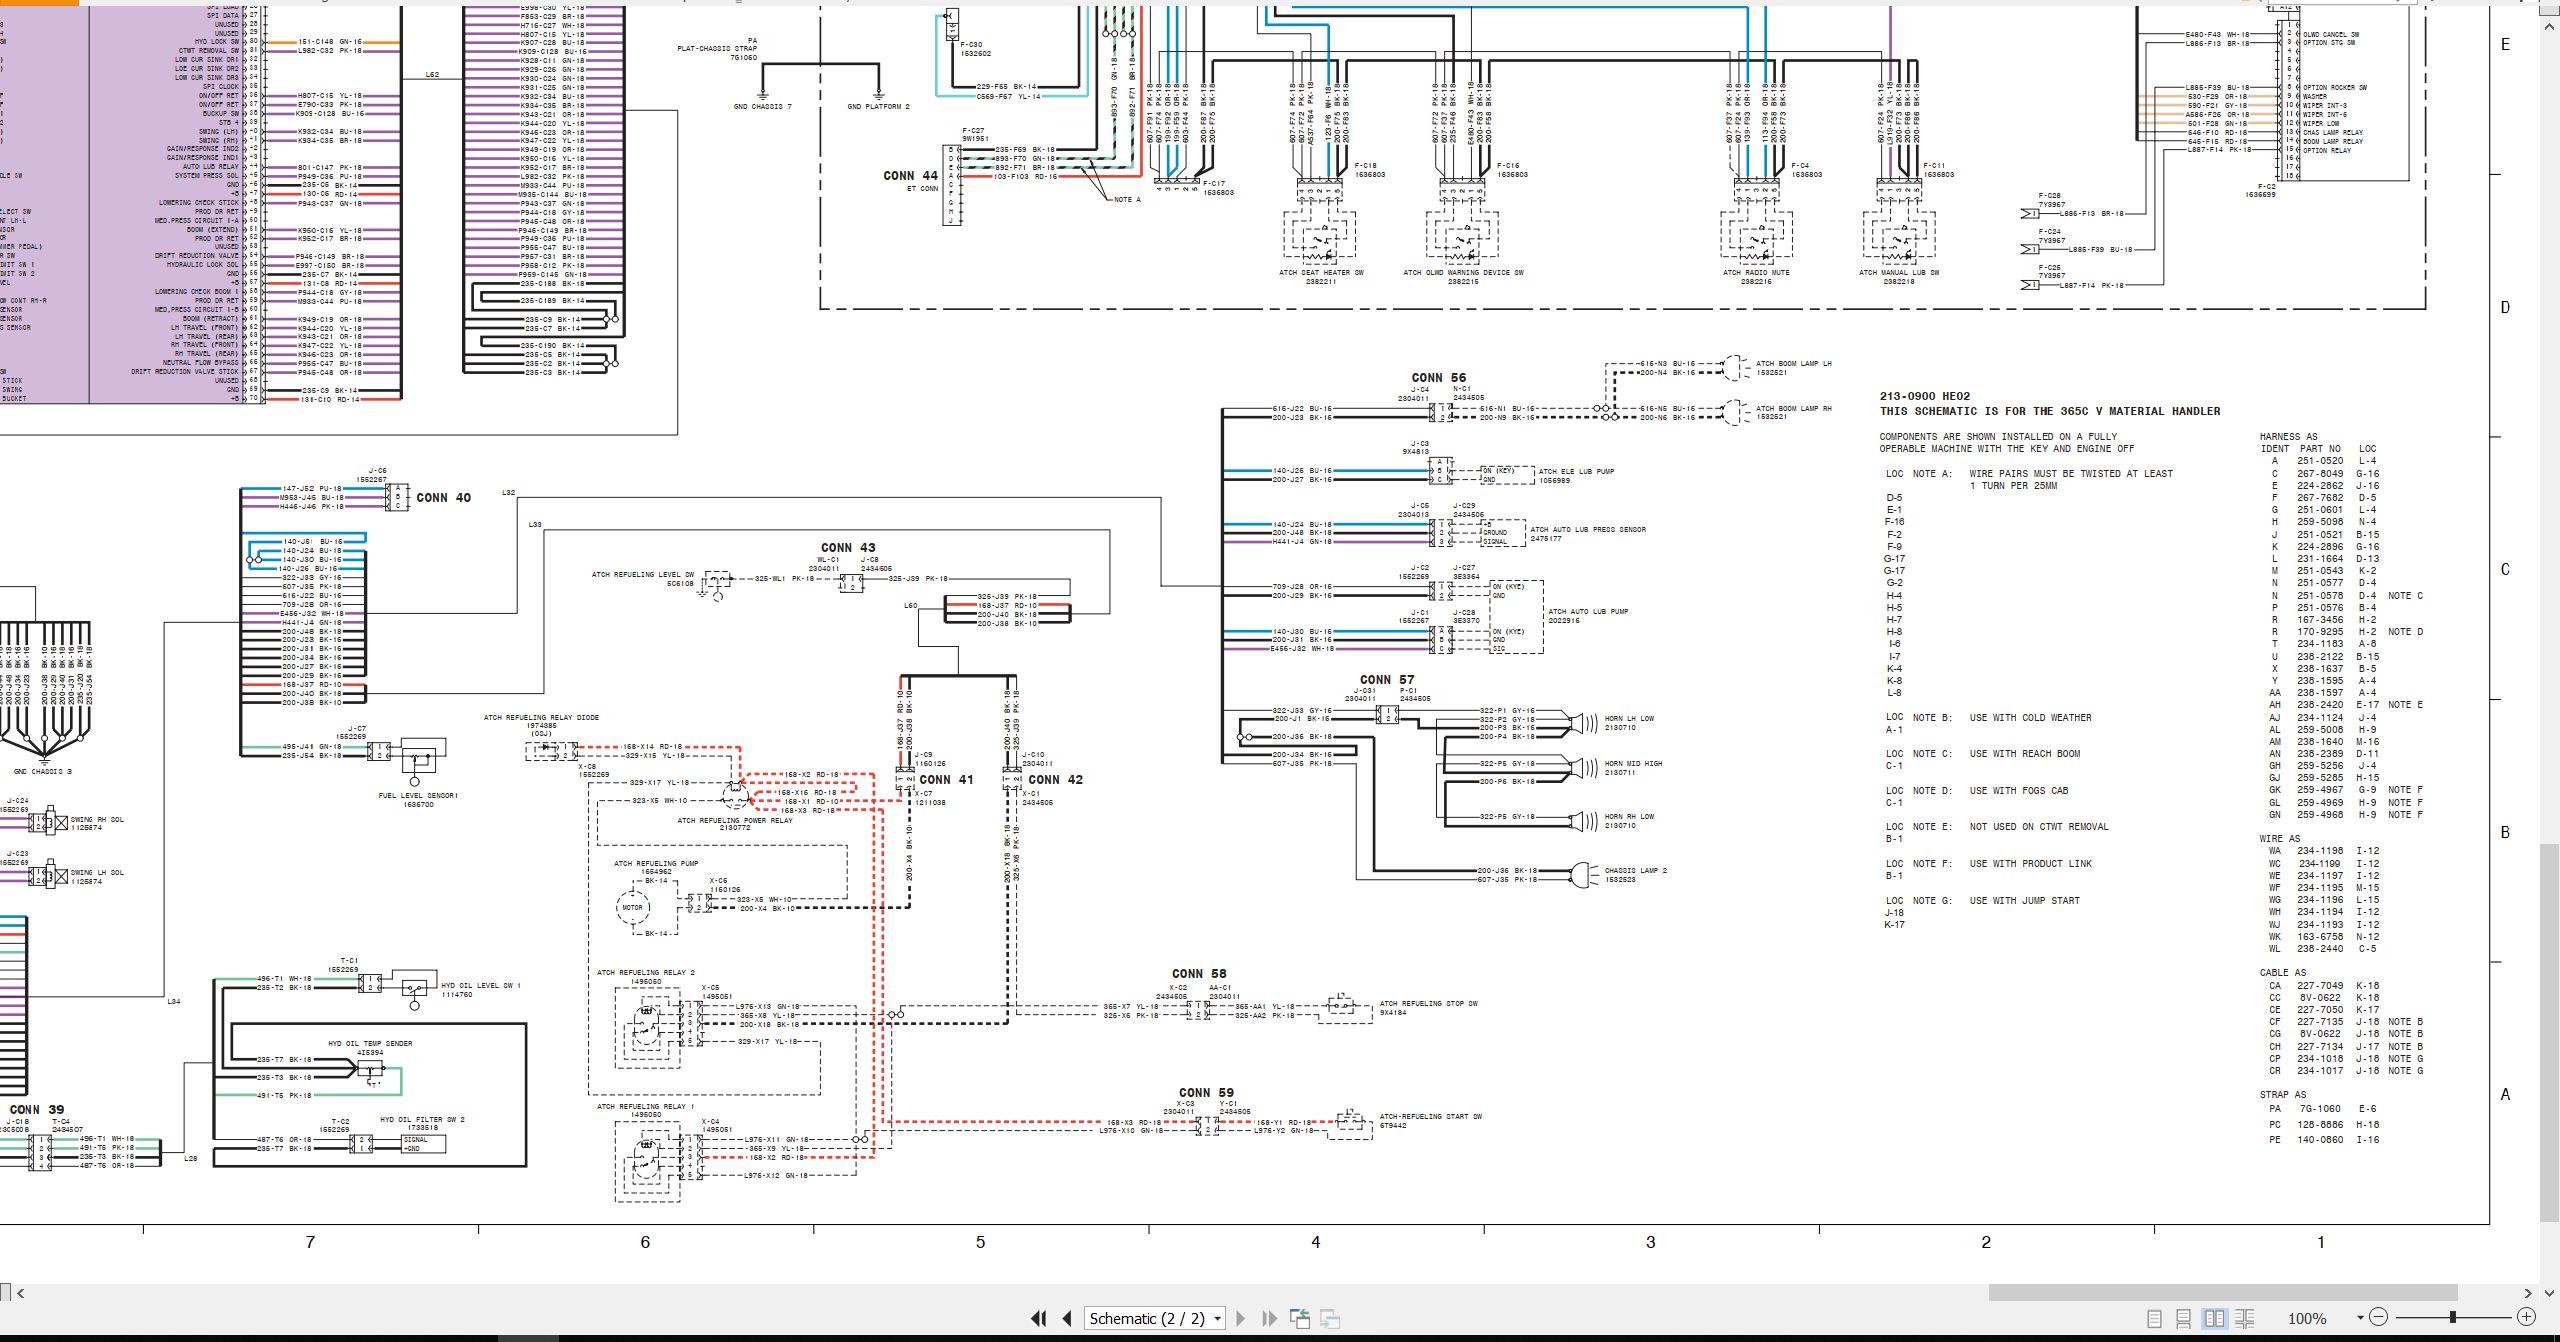Toggle two-page side-by-side view

coord(2214,1318)
